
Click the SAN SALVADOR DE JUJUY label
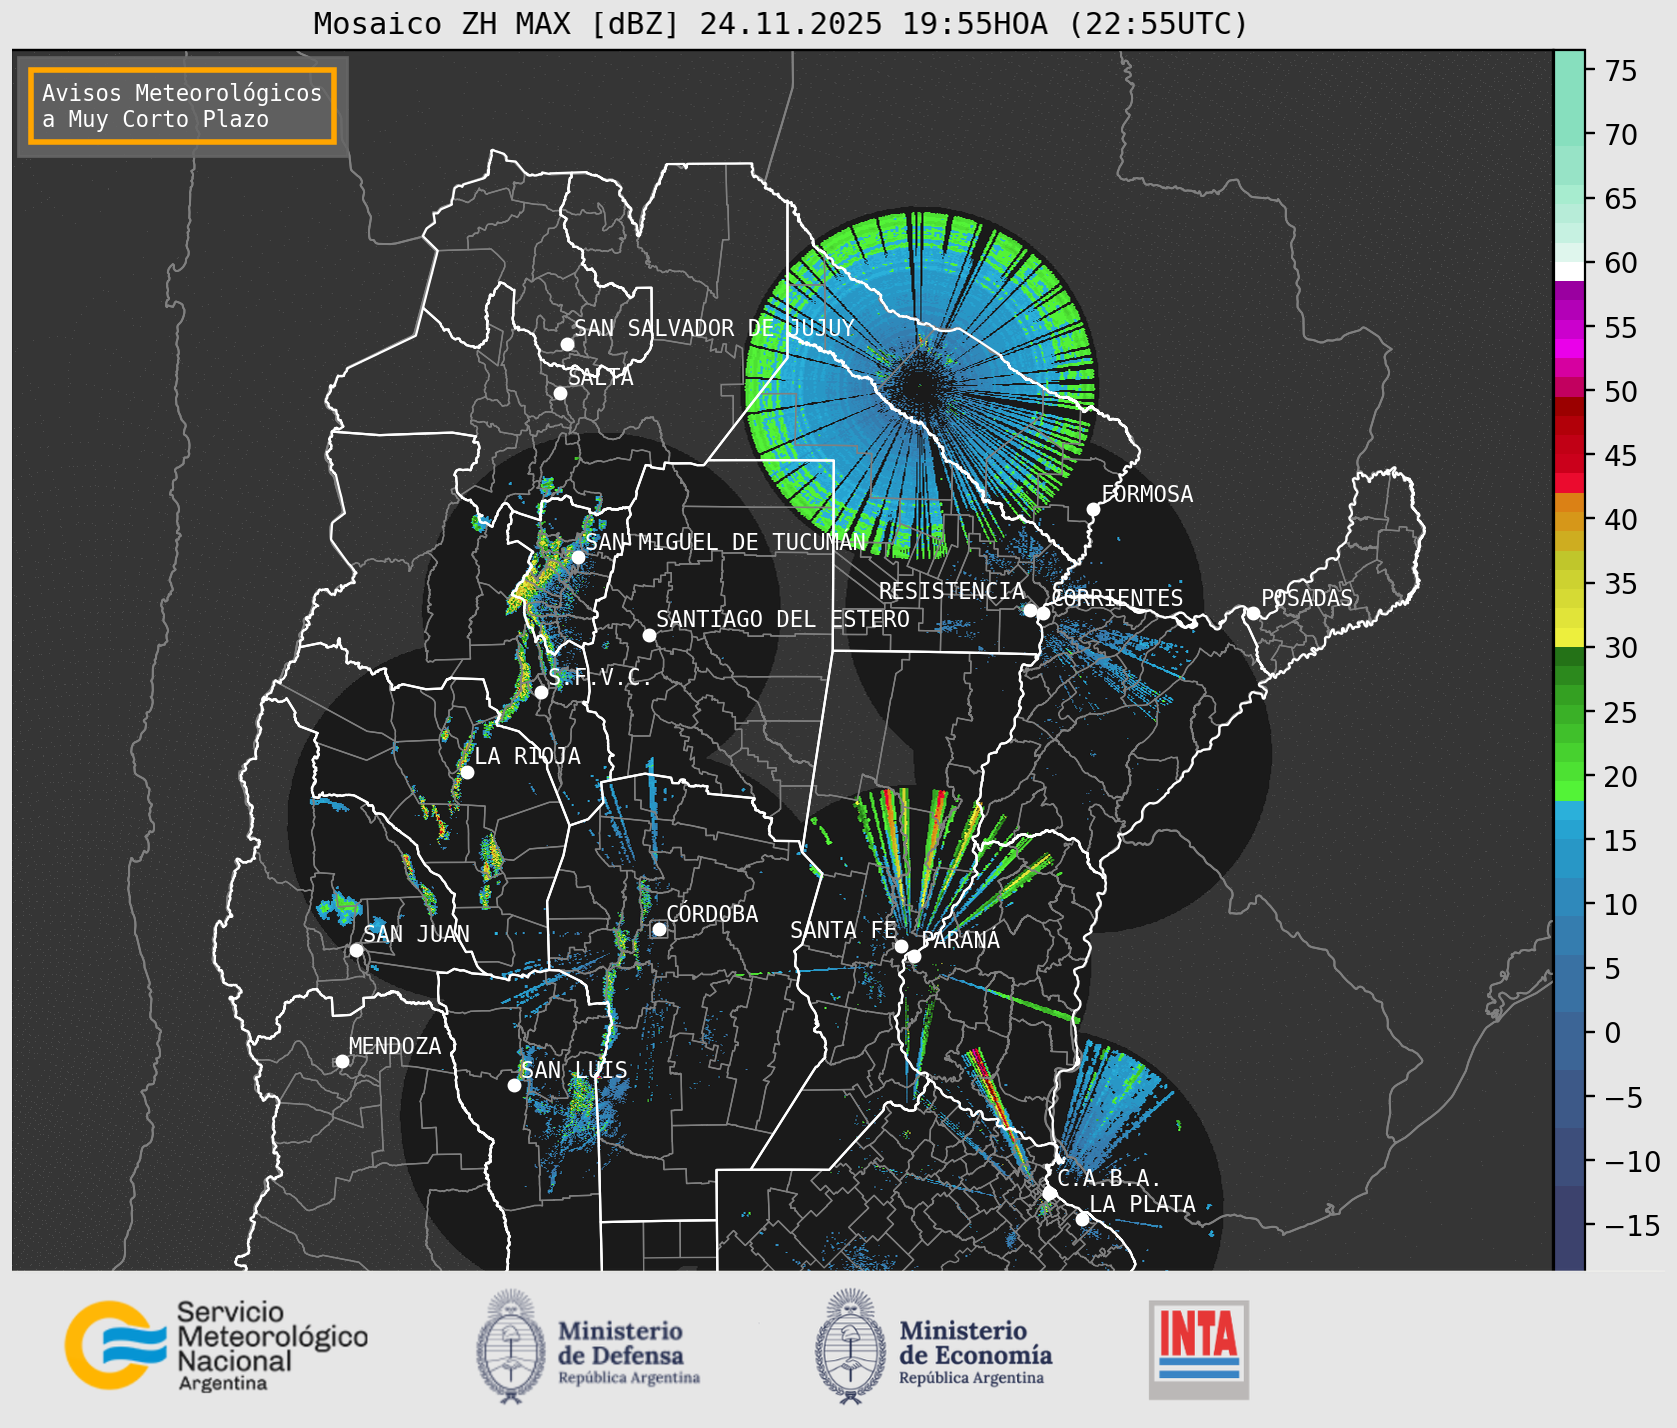pyautogui.click(x=714, y=328)
